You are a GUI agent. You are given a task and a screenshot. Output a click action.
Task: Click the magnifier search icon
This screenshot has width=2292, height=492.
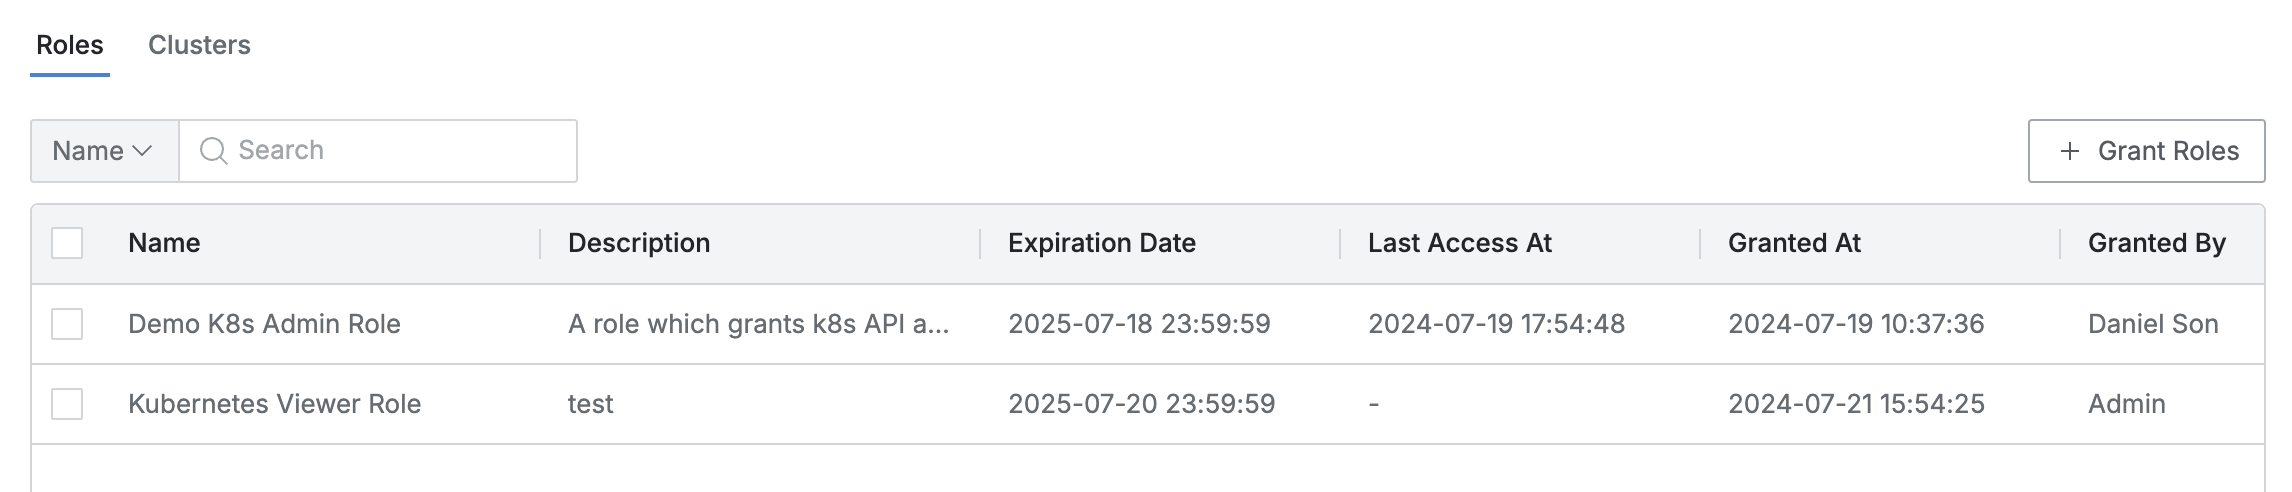click(213, 151)
